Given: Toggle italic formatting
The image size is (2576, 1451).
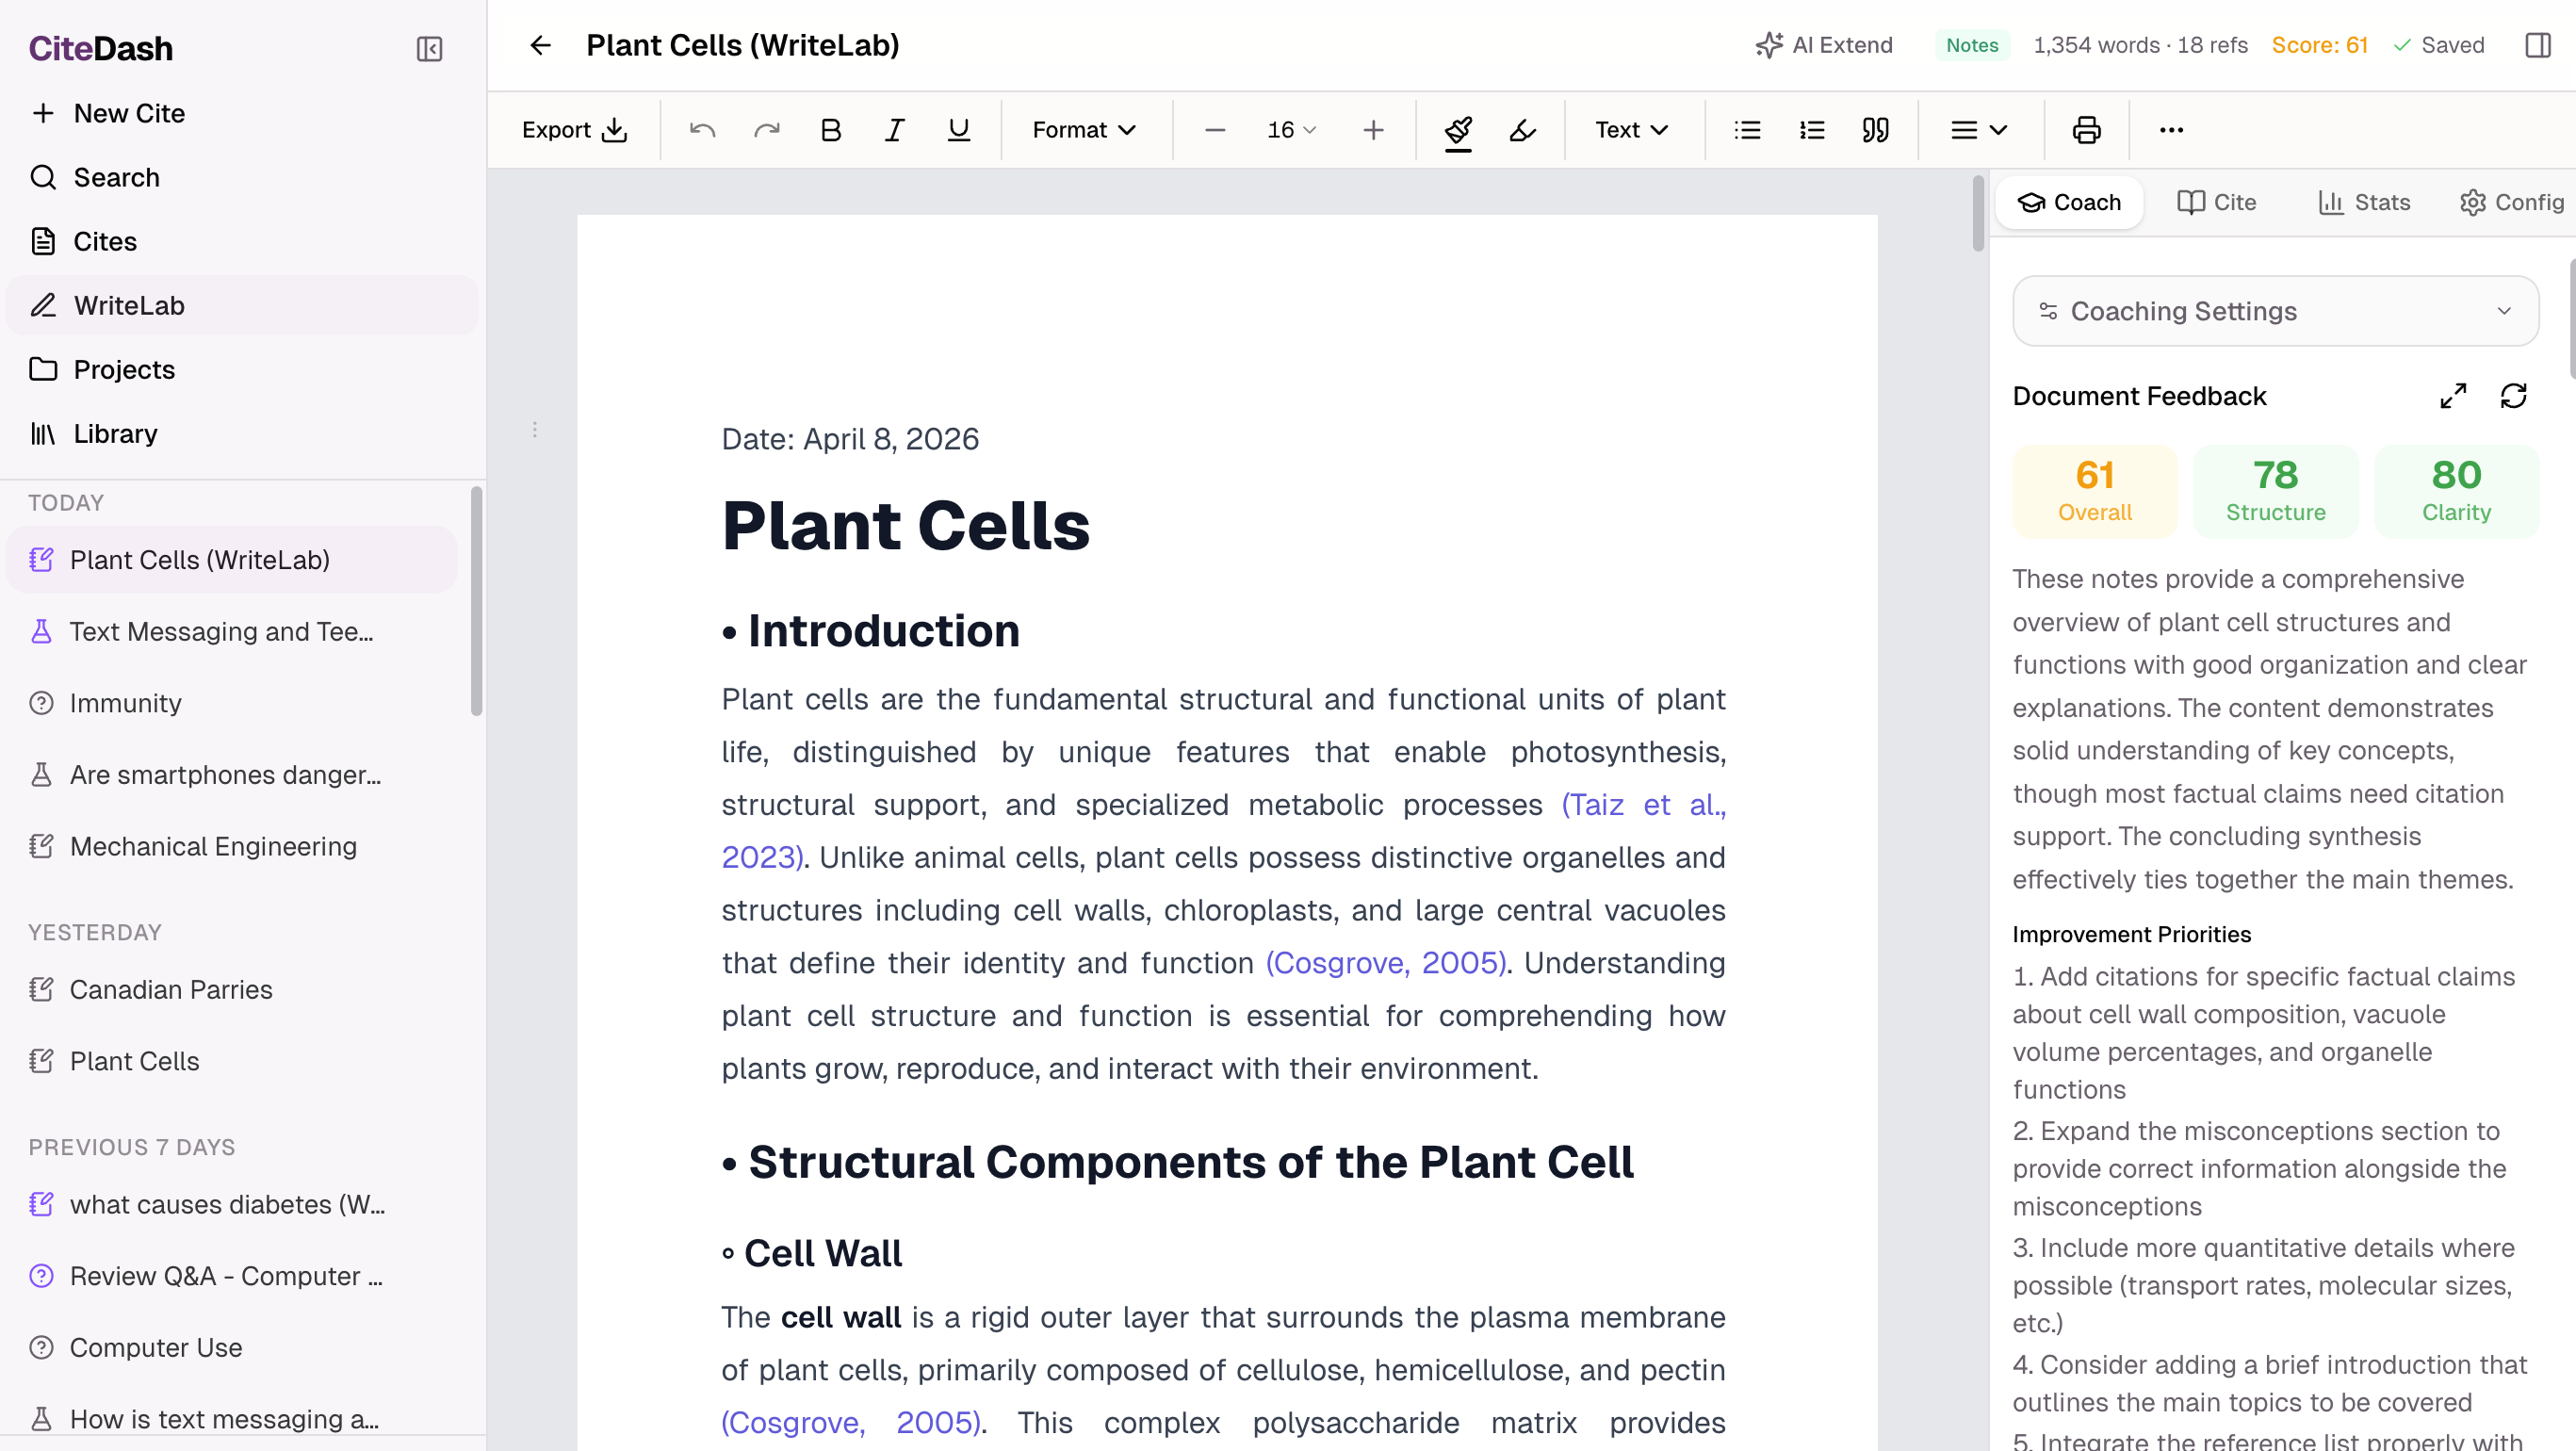Looking at the screenshot, I should pyautogui.click(x=894, y=130).
